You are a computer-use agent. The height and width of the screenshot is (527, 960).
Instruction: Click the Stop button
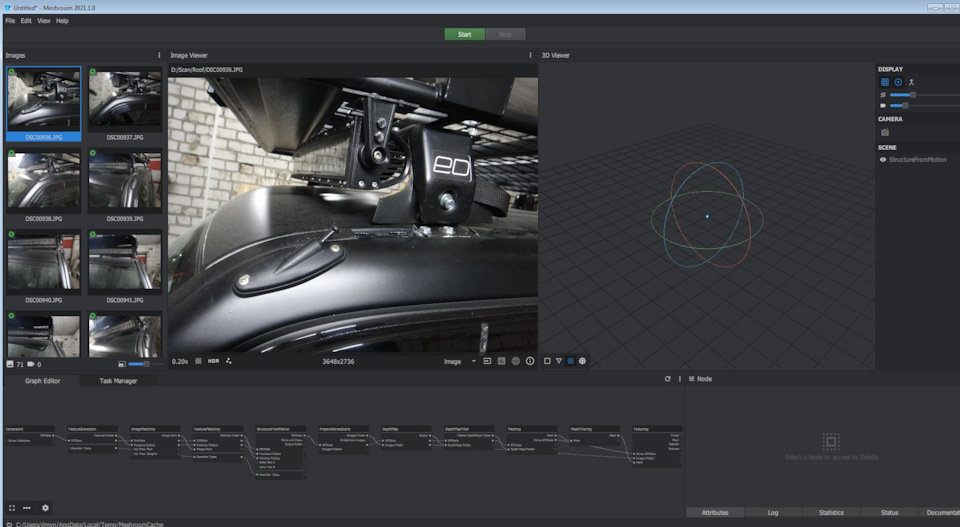[505, 34]
